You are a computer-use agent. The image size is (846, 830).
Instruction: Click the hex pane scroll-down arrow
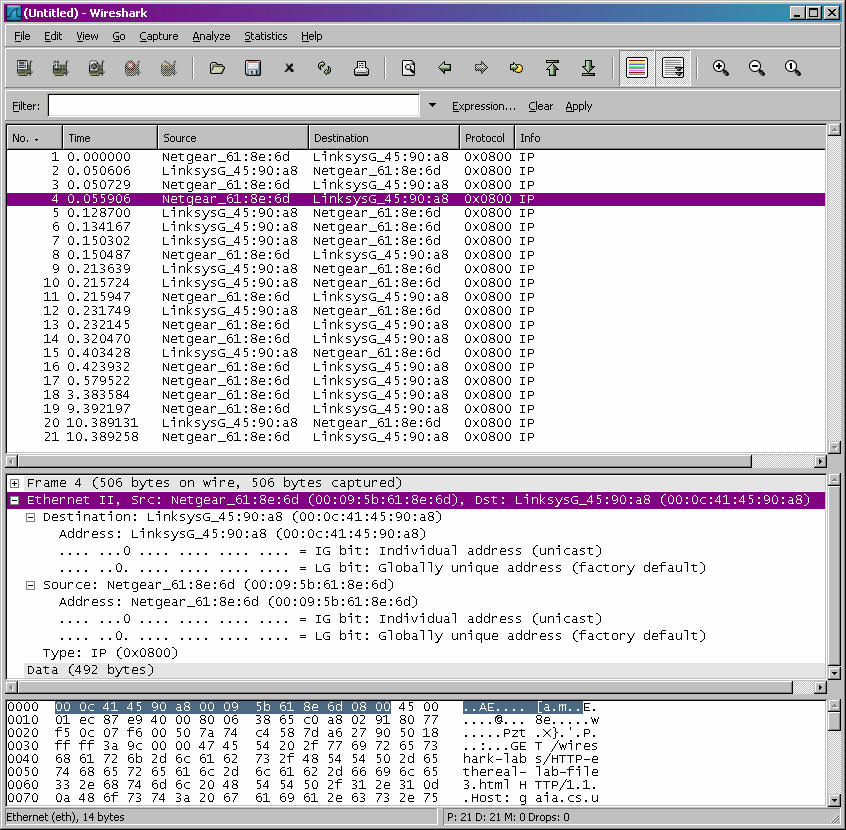[x=834, y=800]
